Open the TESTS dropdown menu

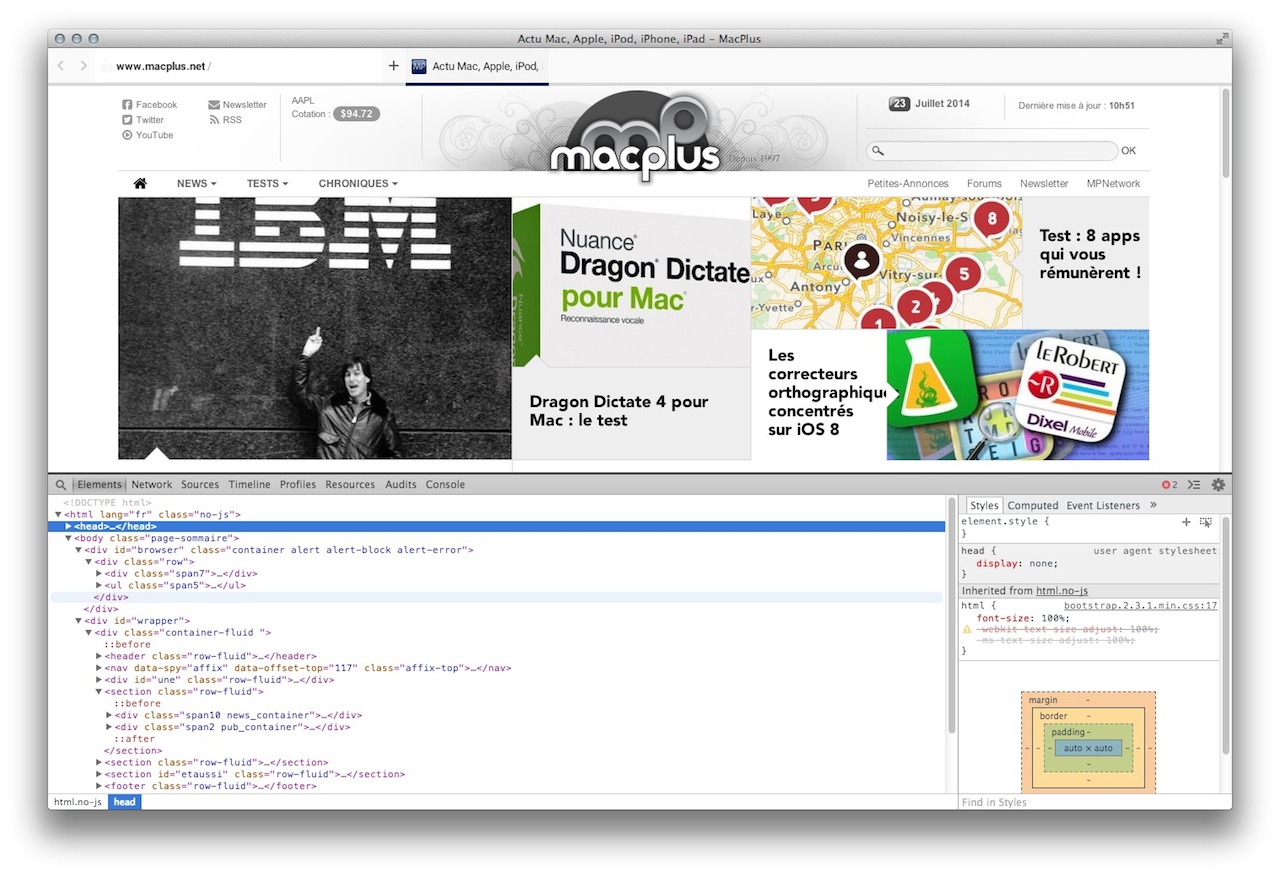pyautogui.click(x=267, y=184)
